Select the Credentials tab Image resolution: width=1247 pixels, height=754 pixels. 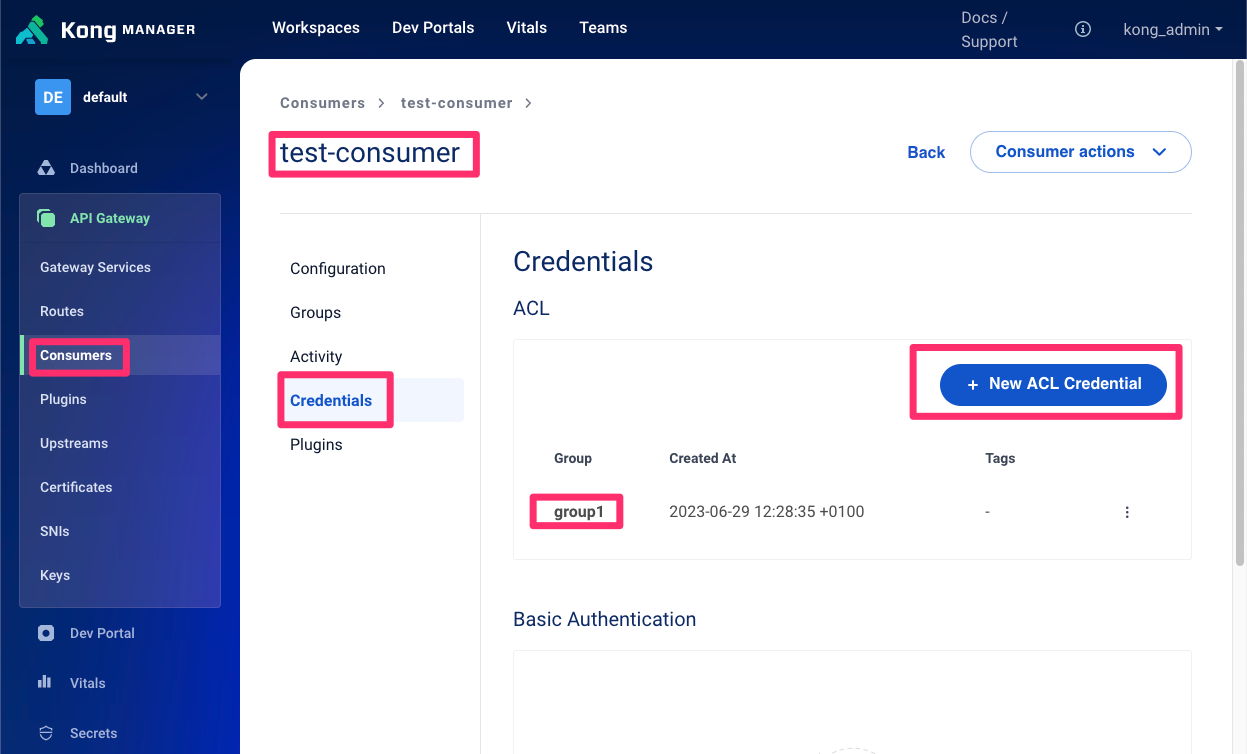click(331, 400)
